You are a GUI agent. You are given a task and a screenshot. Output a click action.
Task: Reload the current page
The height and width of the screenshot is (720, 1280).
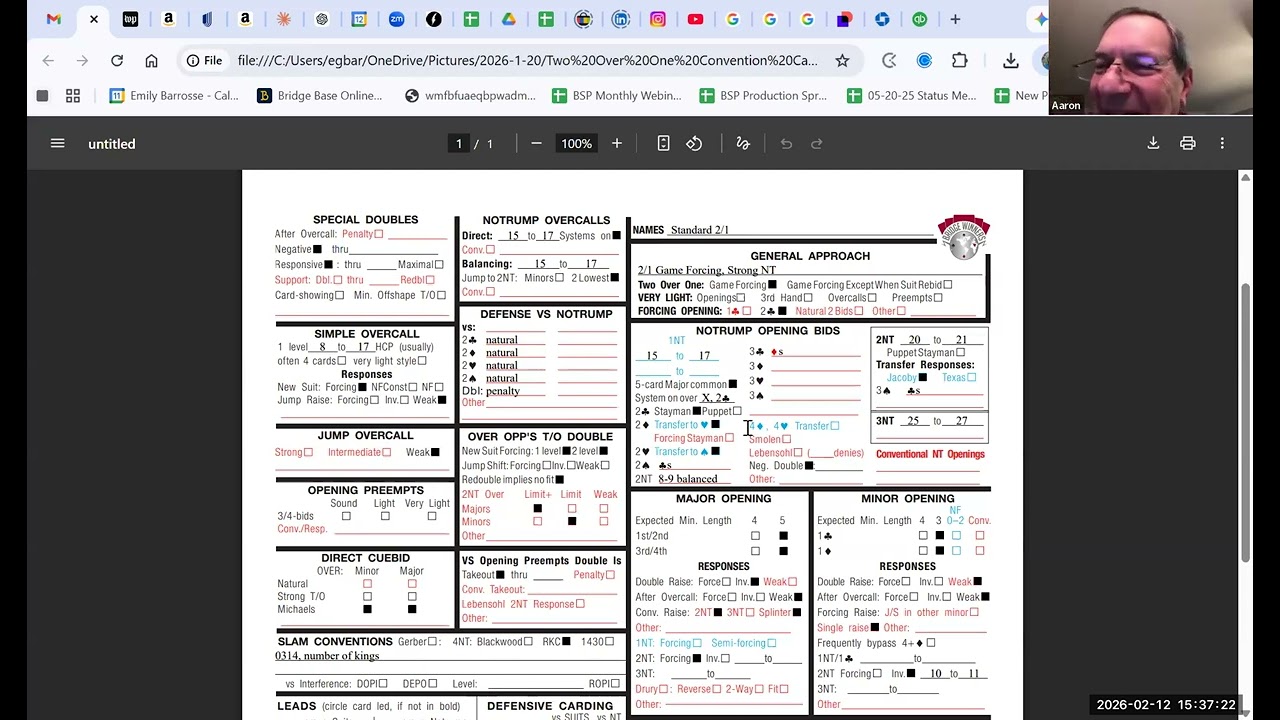point(117,61)
